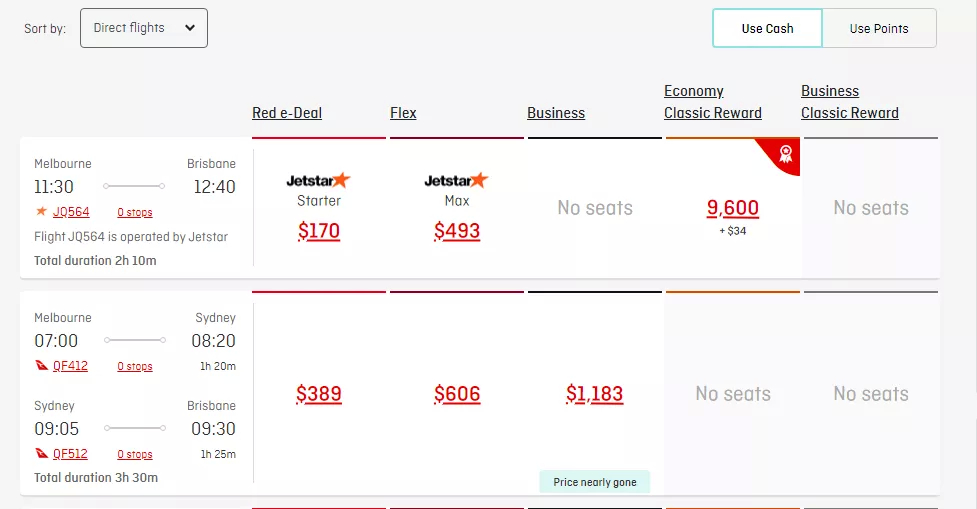Click 0 stops link for QF512
977x509 pixels.
tap(135, 454)
